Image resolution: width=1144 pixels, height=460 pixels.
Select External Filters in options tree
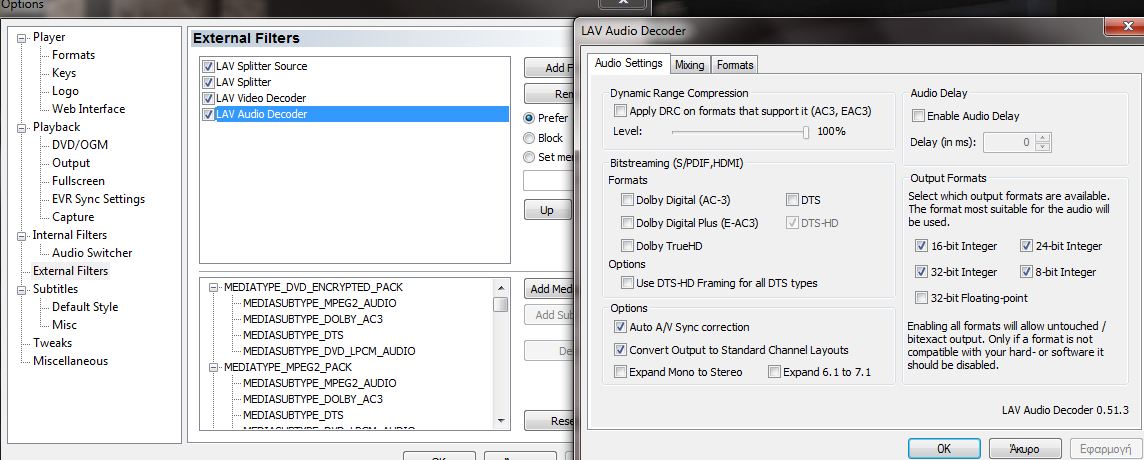point(71,271)
